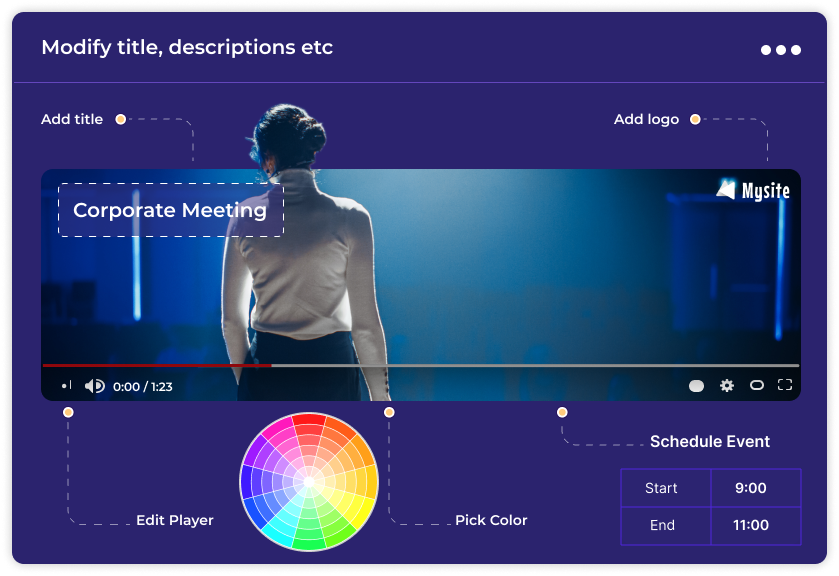Click the Schedule Event label

pos(710,441)
